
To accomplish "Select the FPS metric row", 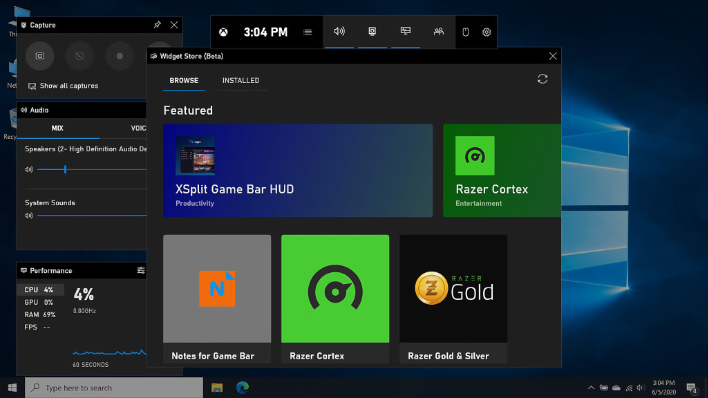I will [40, 327].
